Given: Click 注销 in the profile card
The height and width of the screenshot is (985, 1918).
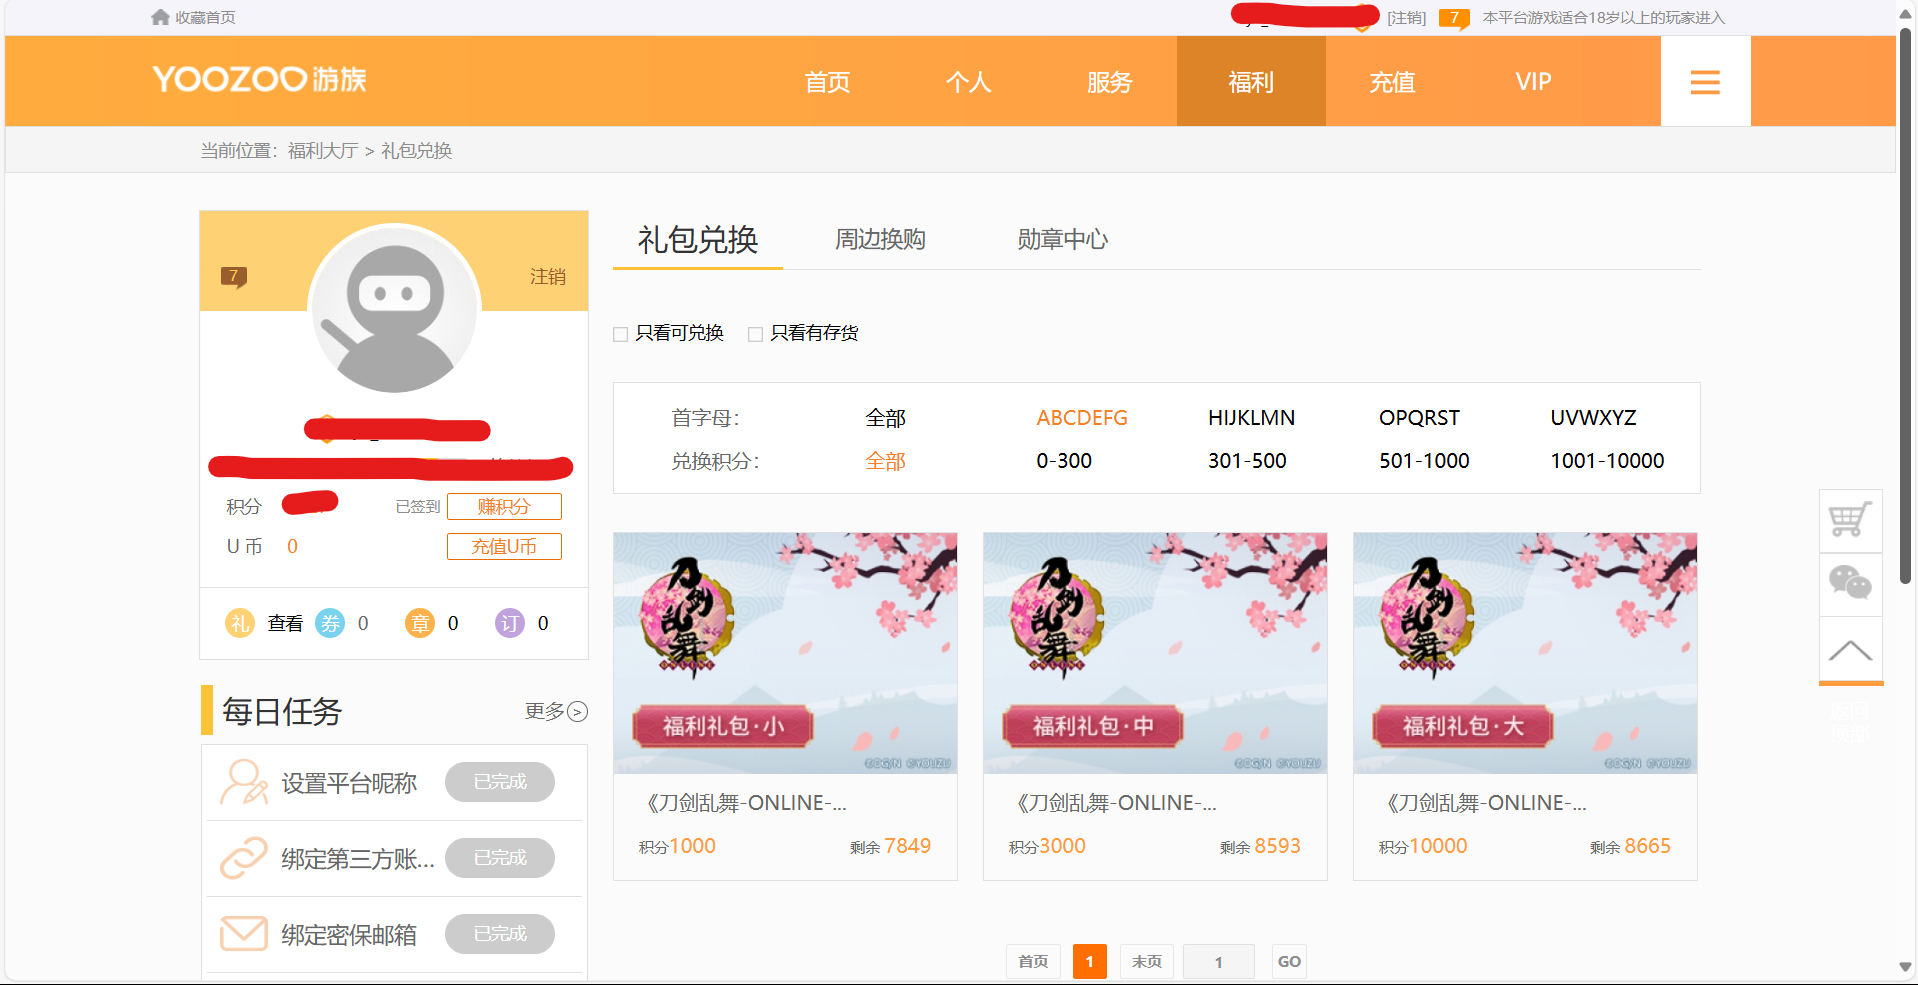Looking at the screenshot, I should tap(548, 277).
